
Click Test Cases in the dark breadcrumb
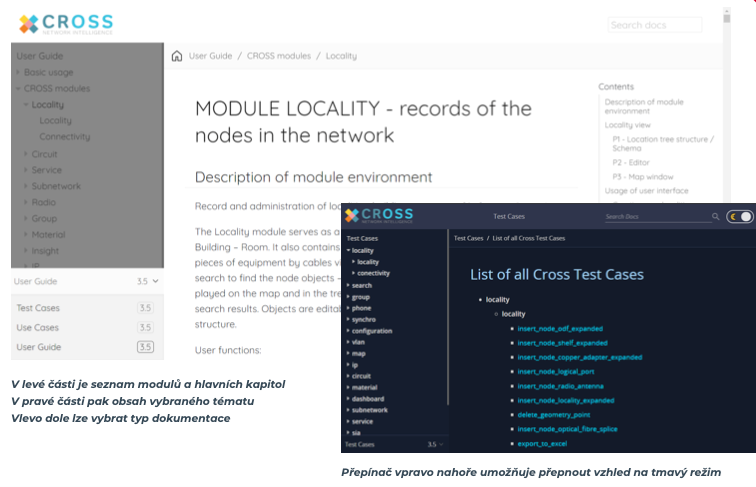(x=468, y=238)
